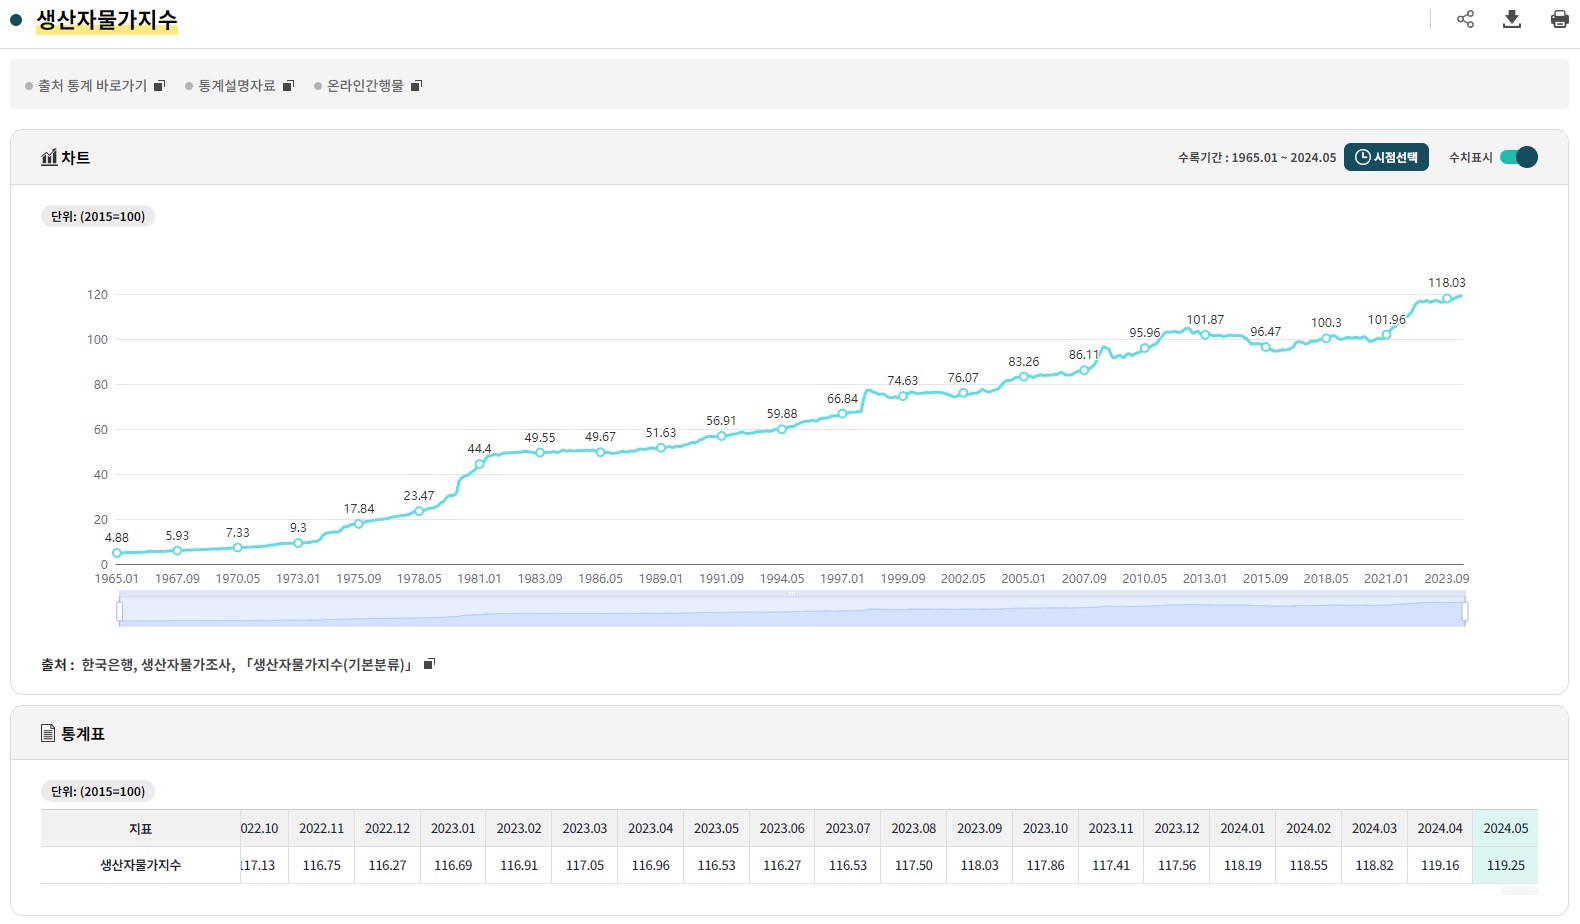
Task: Click the table unit label 단위: (2015=100)
Action: (x=98, y=791)
